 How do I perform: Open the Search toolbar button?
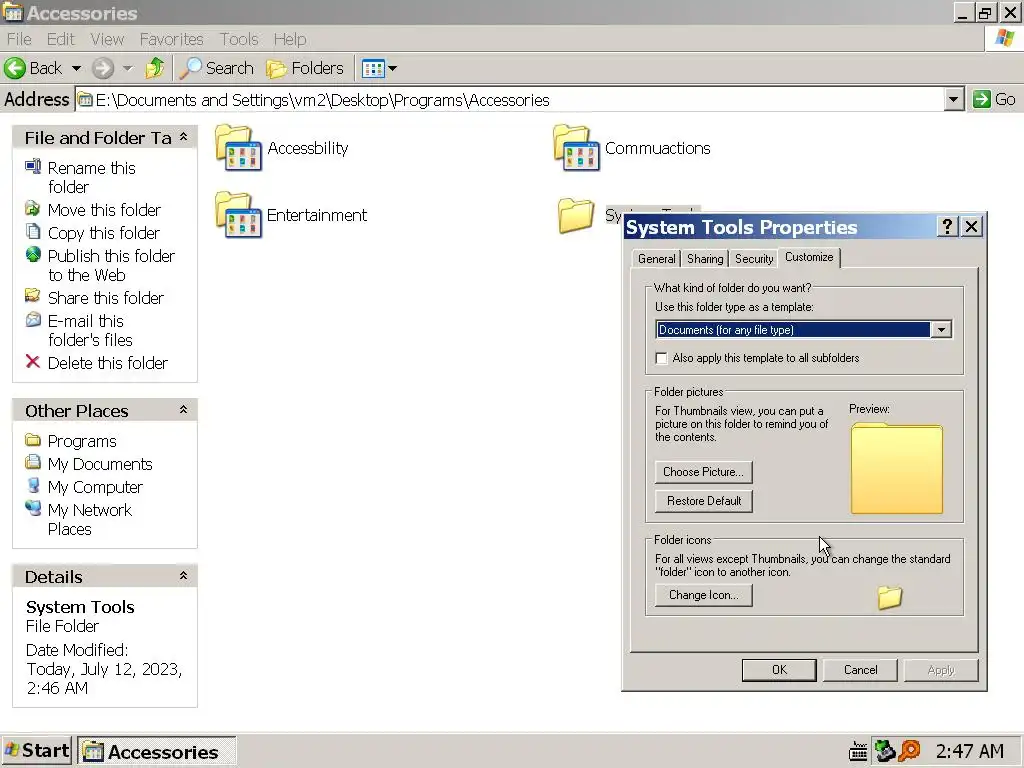coord(216,68)
